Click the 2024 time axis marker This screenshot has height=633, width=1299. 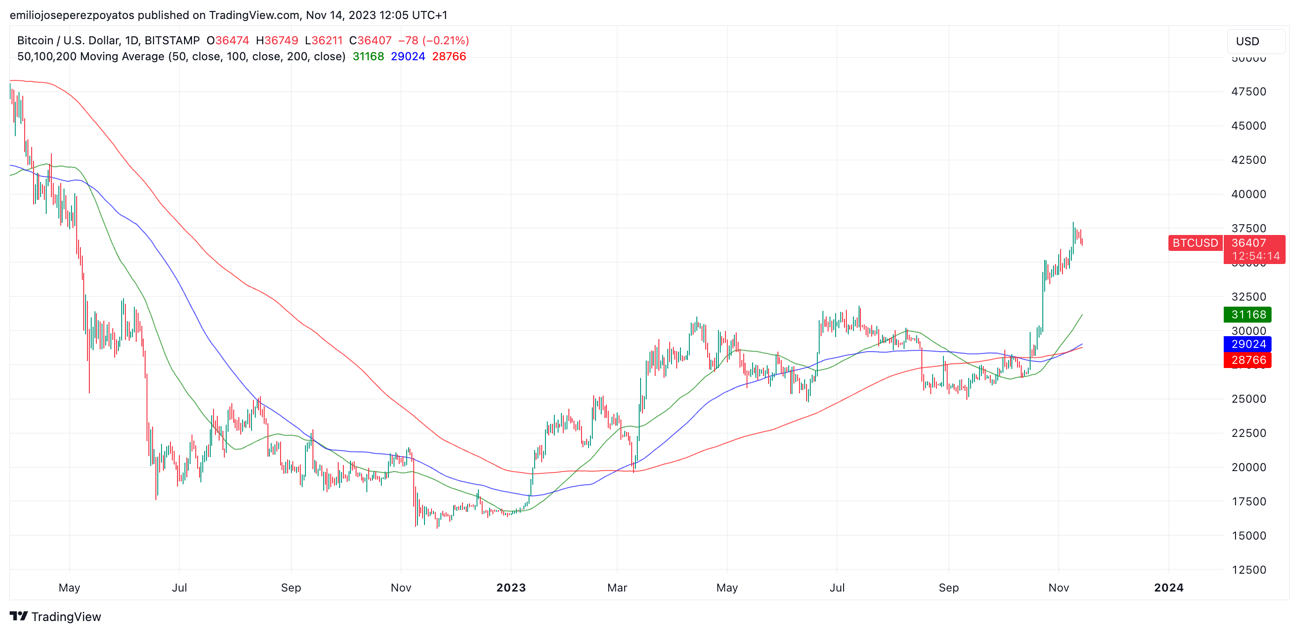point(1168,588)
